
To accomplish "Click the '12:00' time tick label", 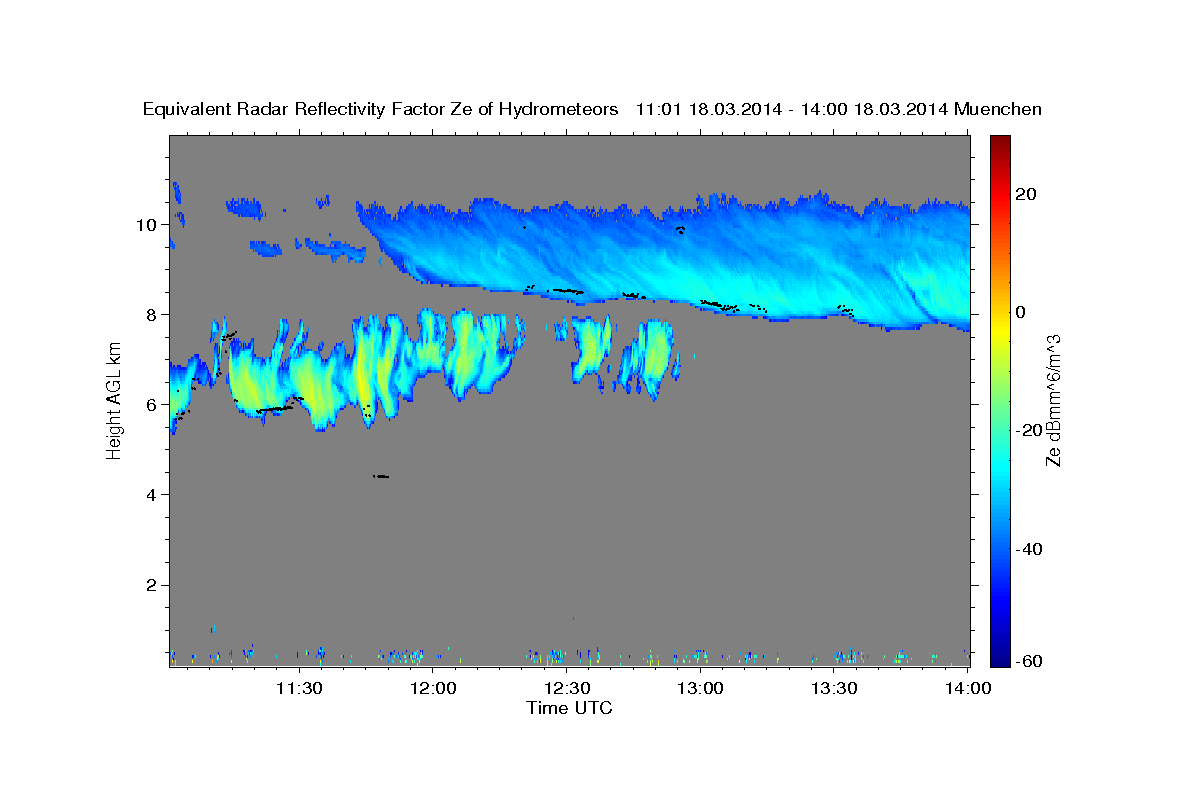I will [433, 688].
